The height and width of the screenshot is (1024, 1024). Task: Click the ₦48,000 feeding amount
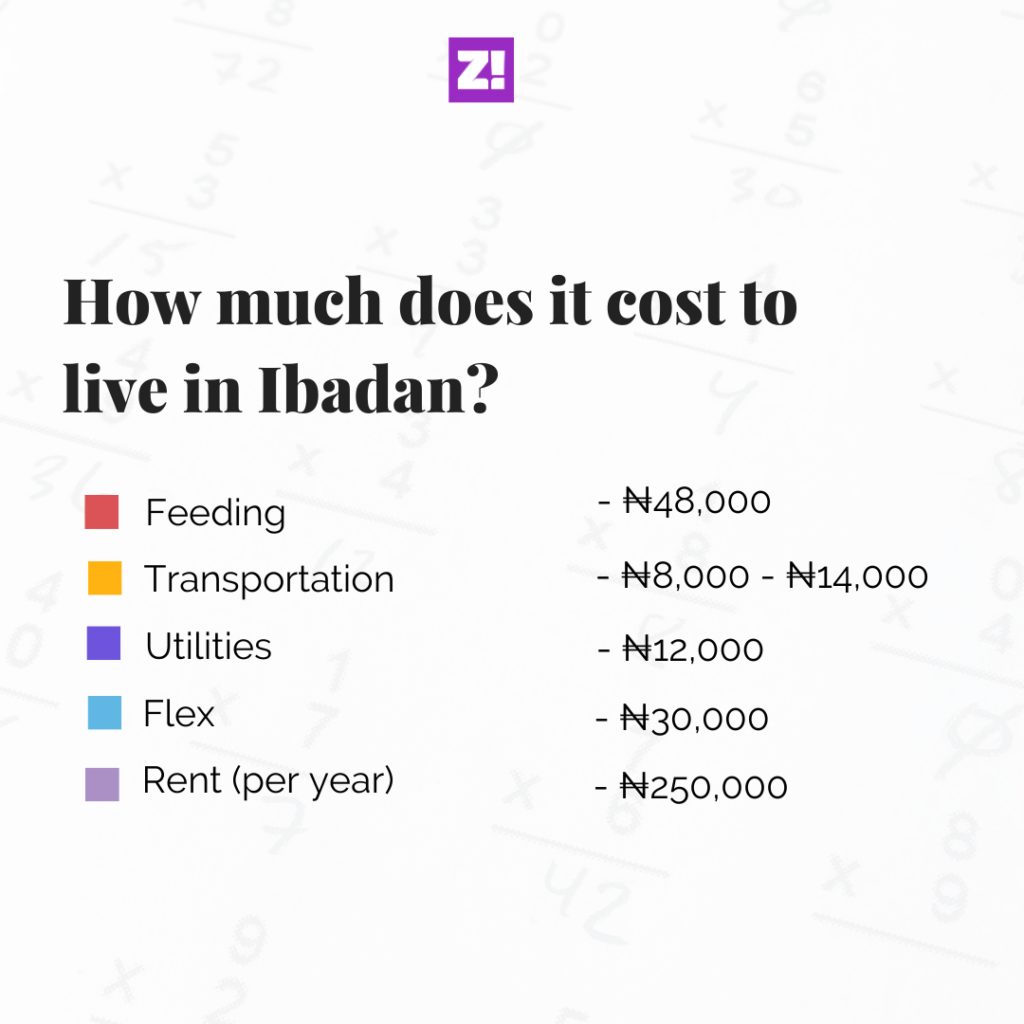pos(697,501)
